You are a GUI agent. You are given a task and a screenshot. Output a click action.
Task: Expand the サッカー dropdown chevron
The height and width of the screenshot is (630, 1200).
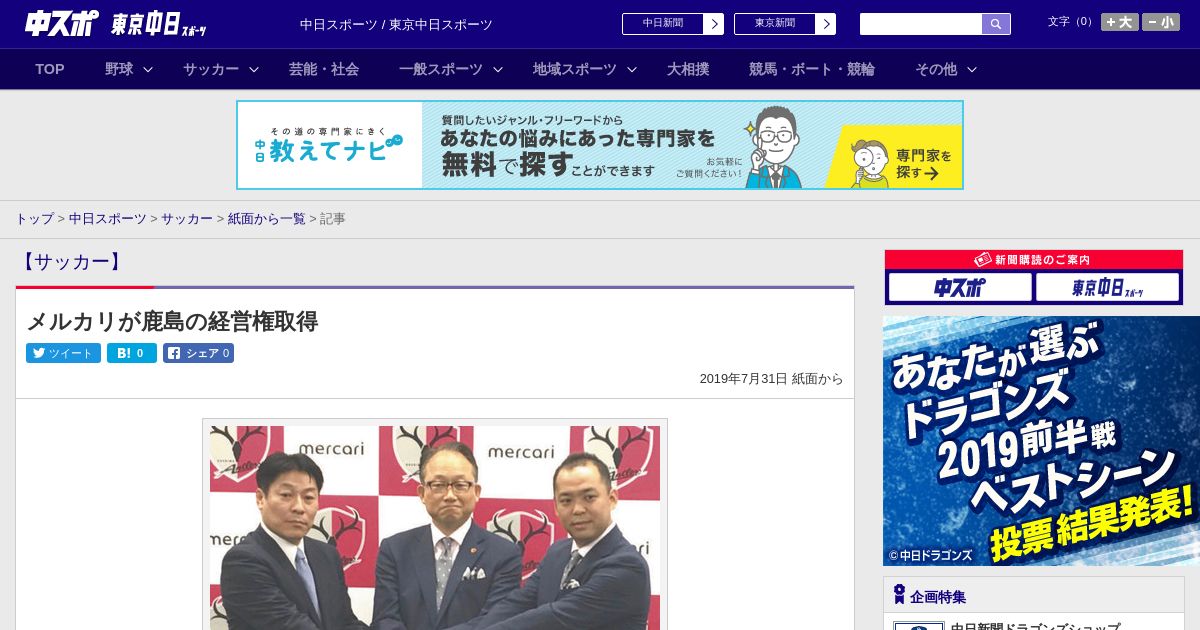[x=254, y=69]
